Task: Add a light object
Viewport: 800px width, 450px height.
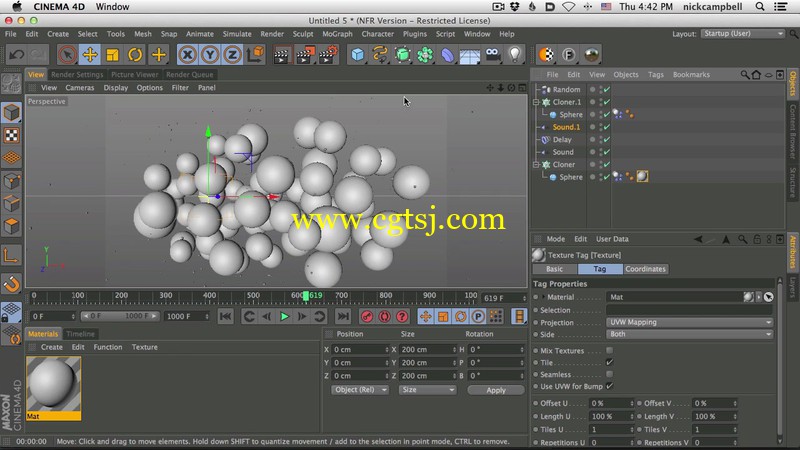Action: tap(515, 55)
